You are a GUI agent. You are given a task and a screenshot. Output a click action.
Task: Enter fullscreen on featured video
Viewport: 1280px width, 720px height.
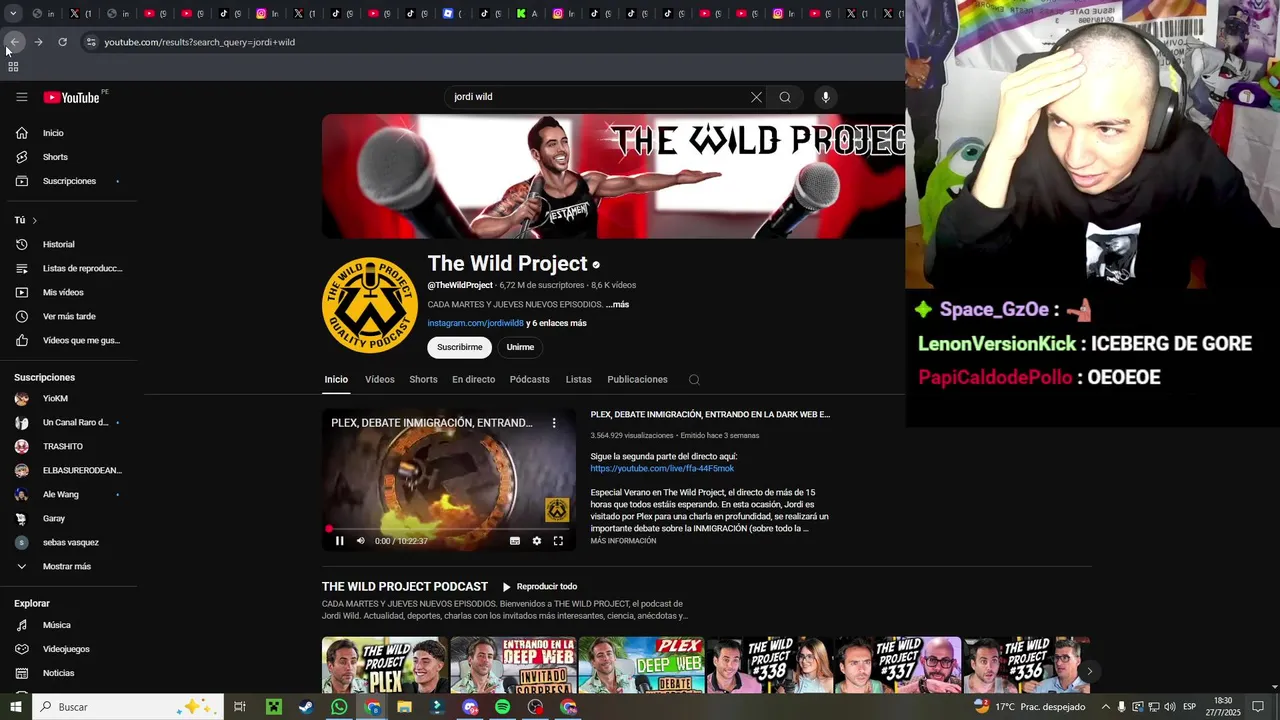(x=558, y=541)
